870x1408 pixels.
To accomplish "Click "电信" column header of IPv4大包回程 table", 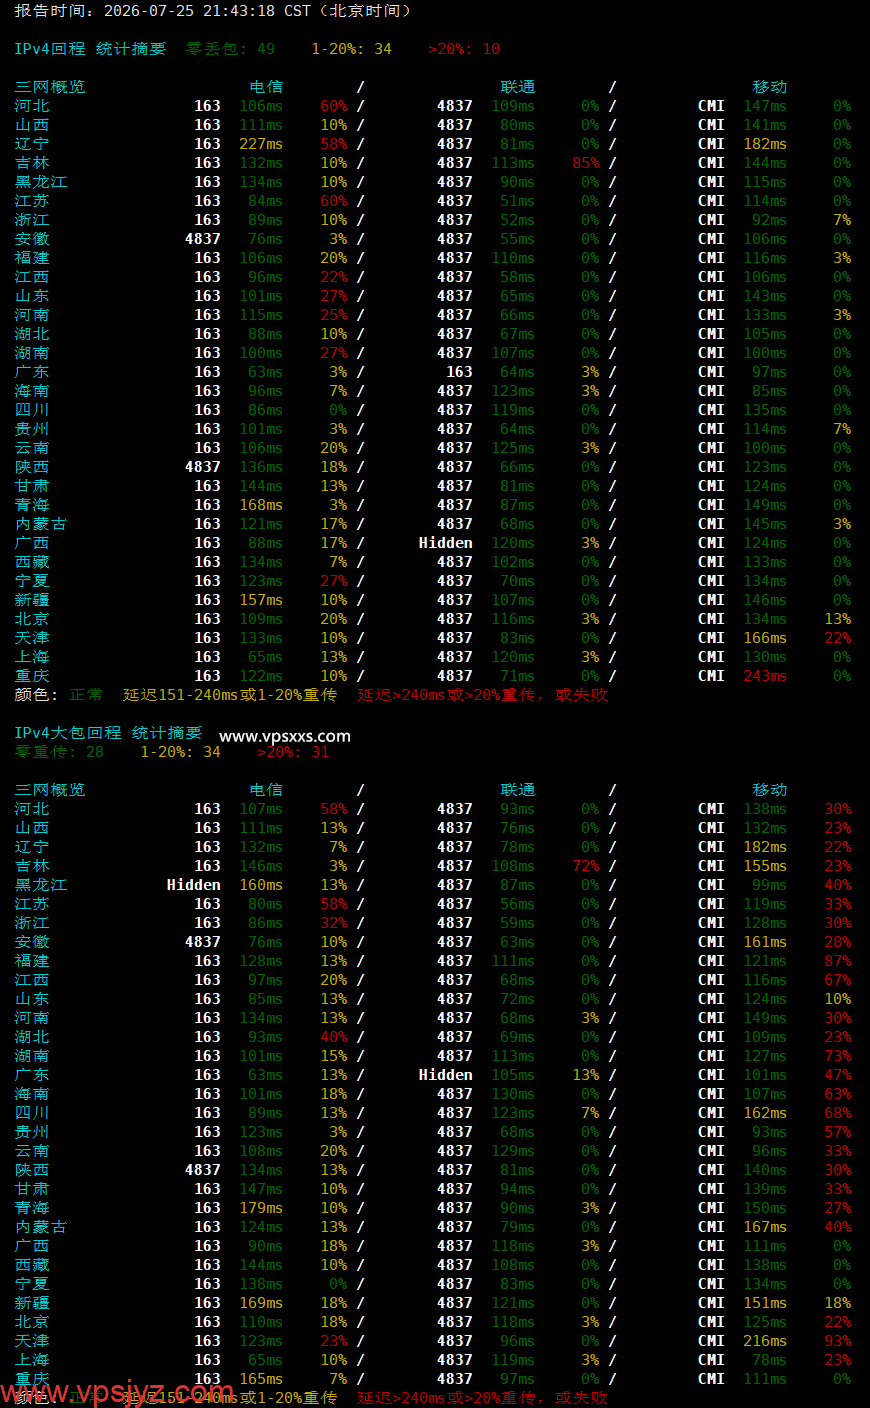I will (x=266, y=790).
